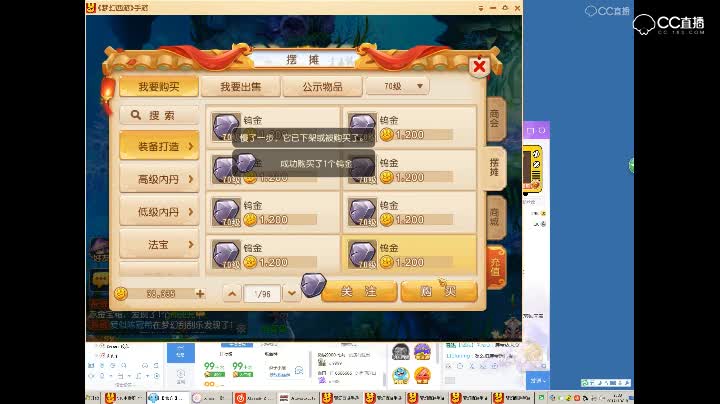Select the 钨金 card above the highlighted one
The width and height of the screenshot is (720, 404).
(x=409, y=212)
